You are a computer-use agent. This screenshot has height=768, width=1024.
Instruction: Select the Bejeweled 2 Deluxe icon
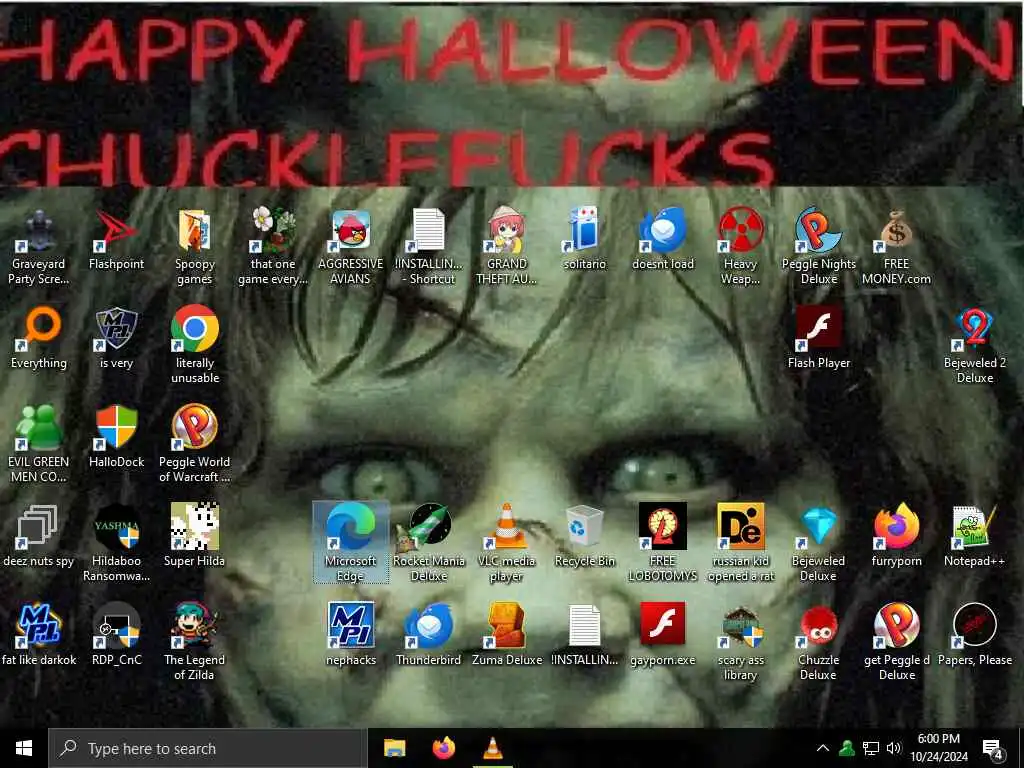[x=974, y=345]
